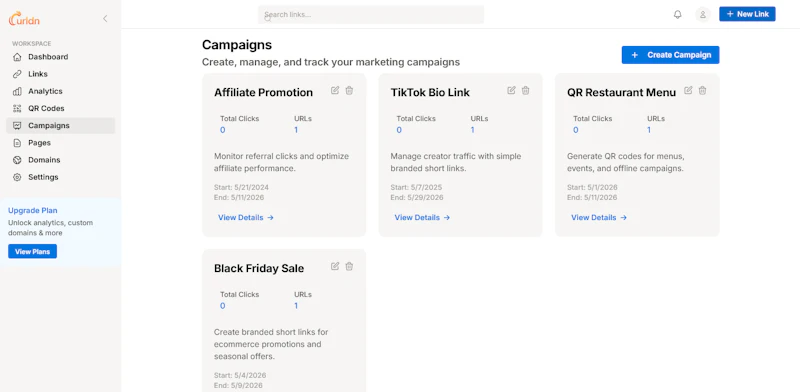The height and width of the screenshot is (392, 800).
Task: View Details of TikTok Bio Link
Action: (422, 217)
